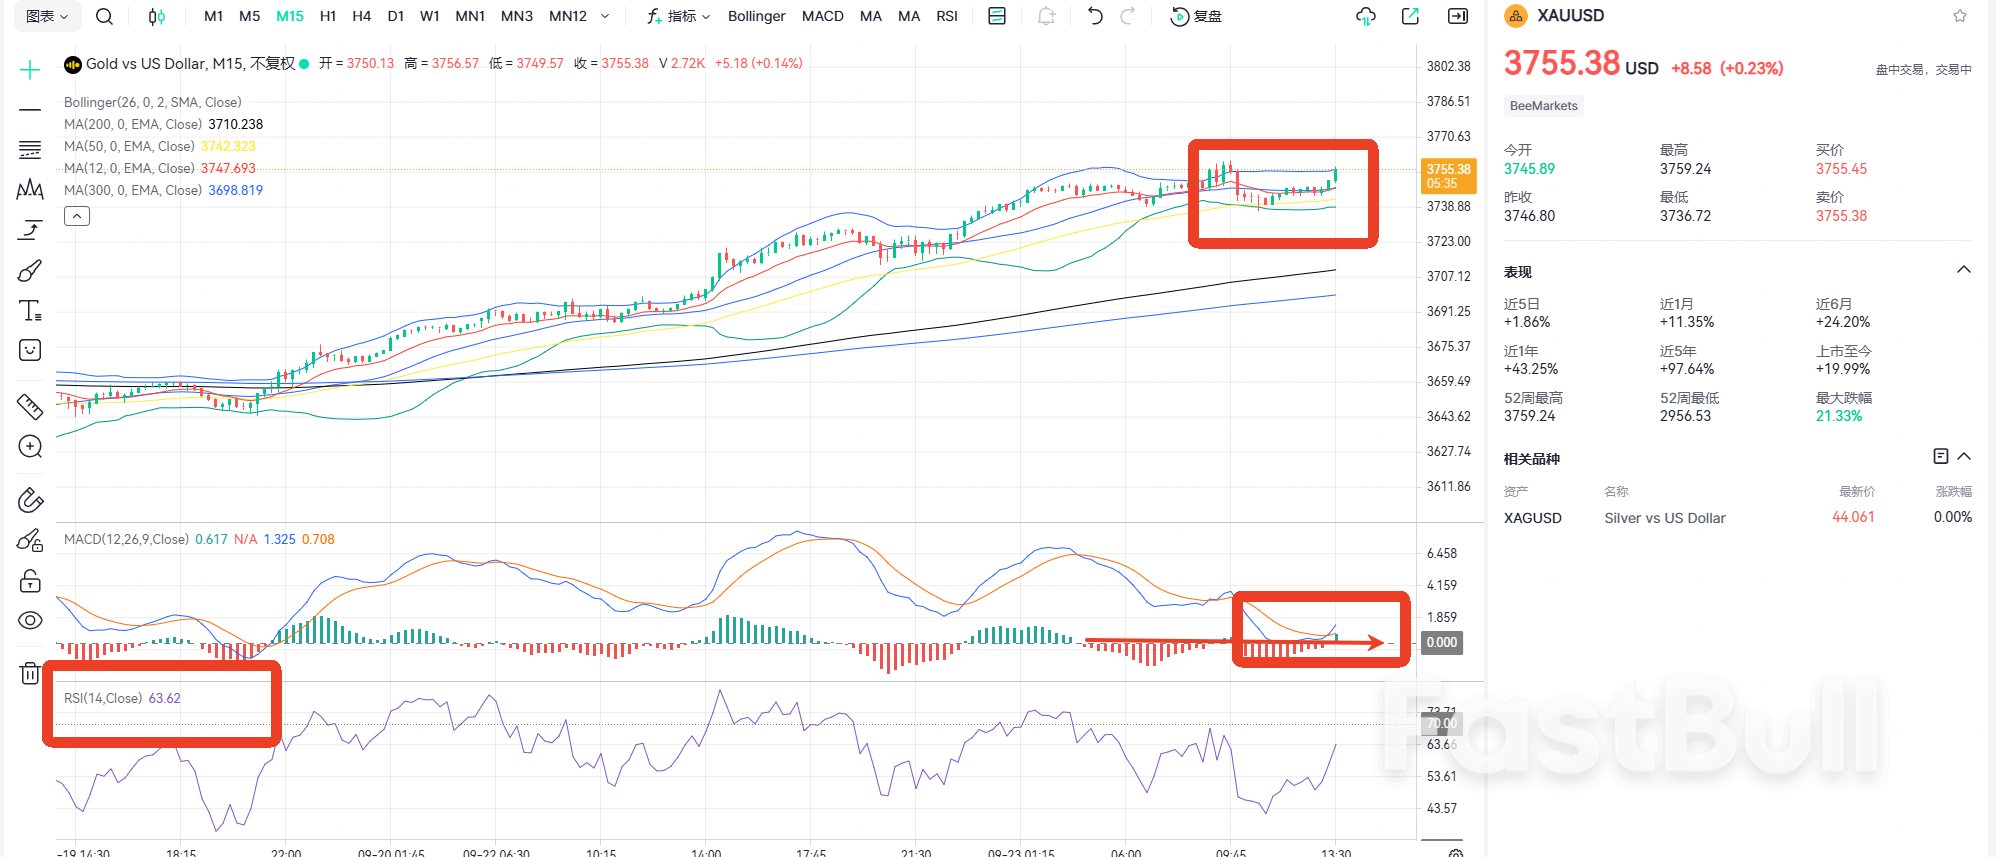Add the Bollinger indicator shortcut

pos(756,16)
